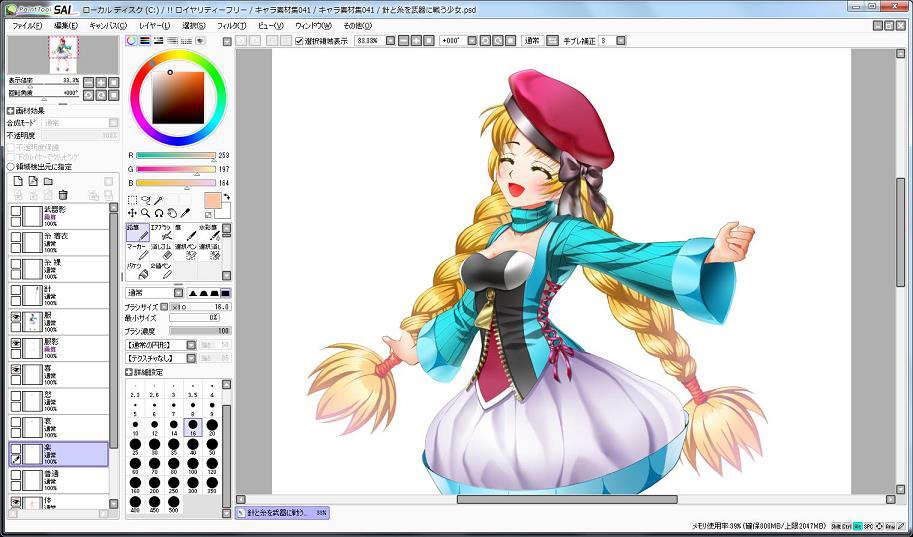The image size is (913, 537).
Task: Open the フィルタ(T) menu
Action: (231, 25)
